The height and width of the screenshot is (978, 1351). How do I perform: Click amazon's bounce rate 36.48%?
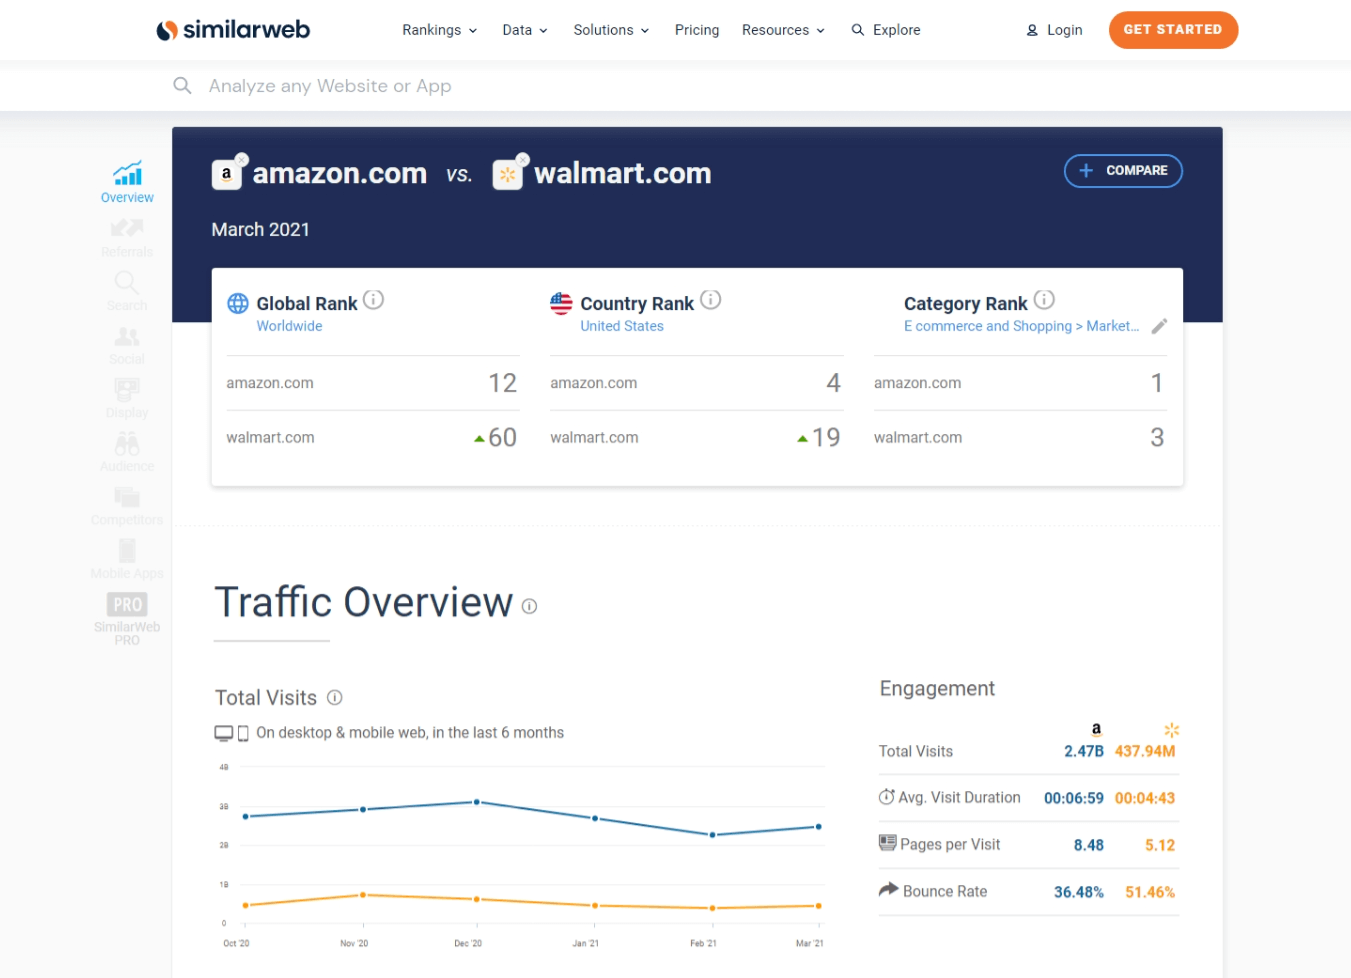(1079, 892)
